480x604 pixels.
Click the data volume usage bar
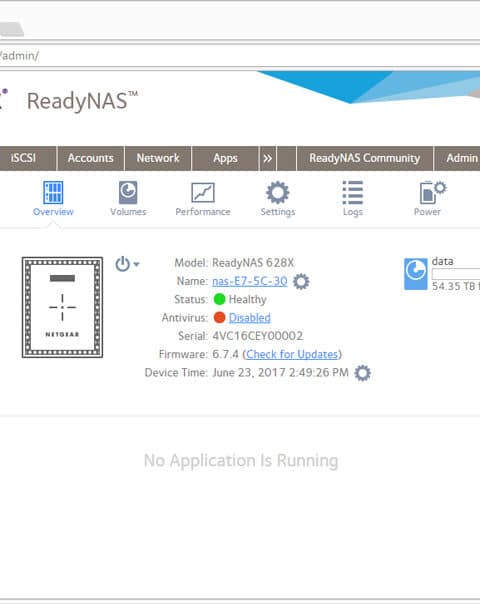click(x=456, y=274)
